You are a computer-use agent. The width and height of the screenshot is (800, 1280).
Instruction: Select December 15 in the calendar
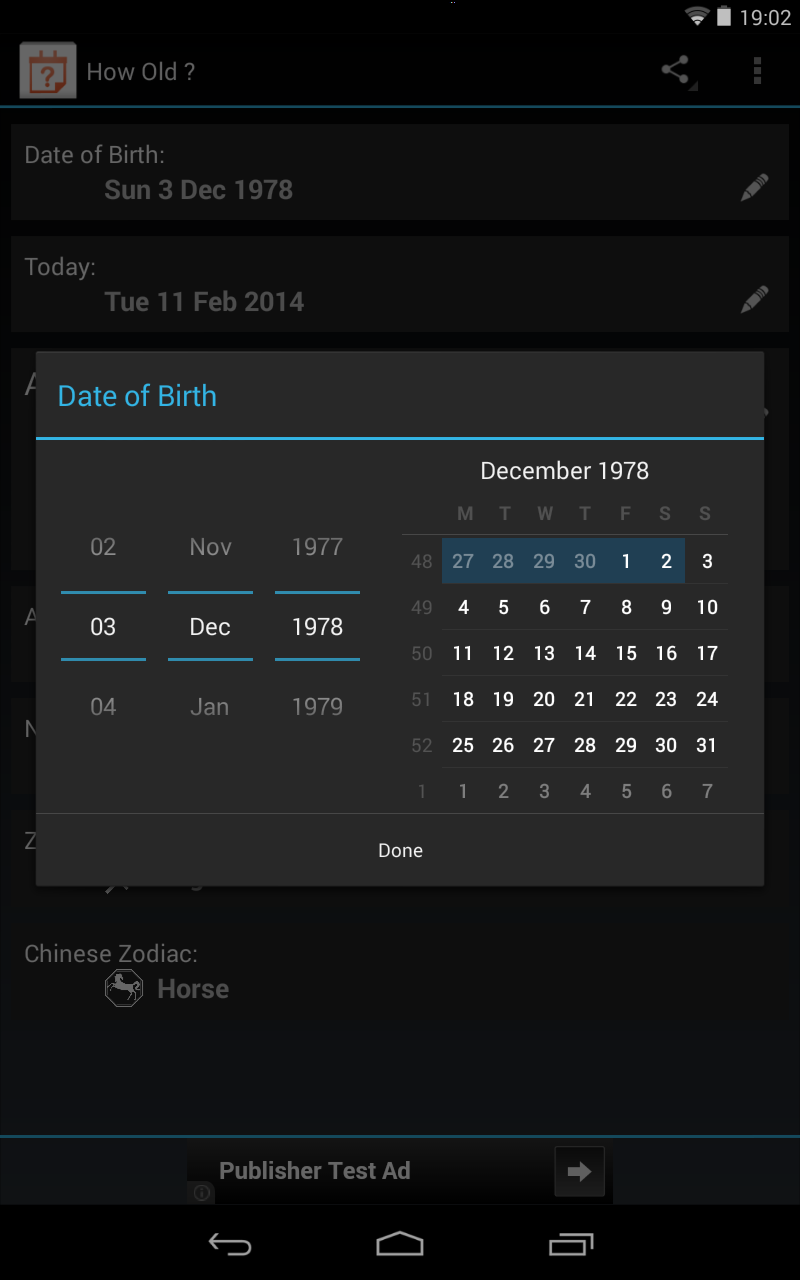tap(626, 653)
